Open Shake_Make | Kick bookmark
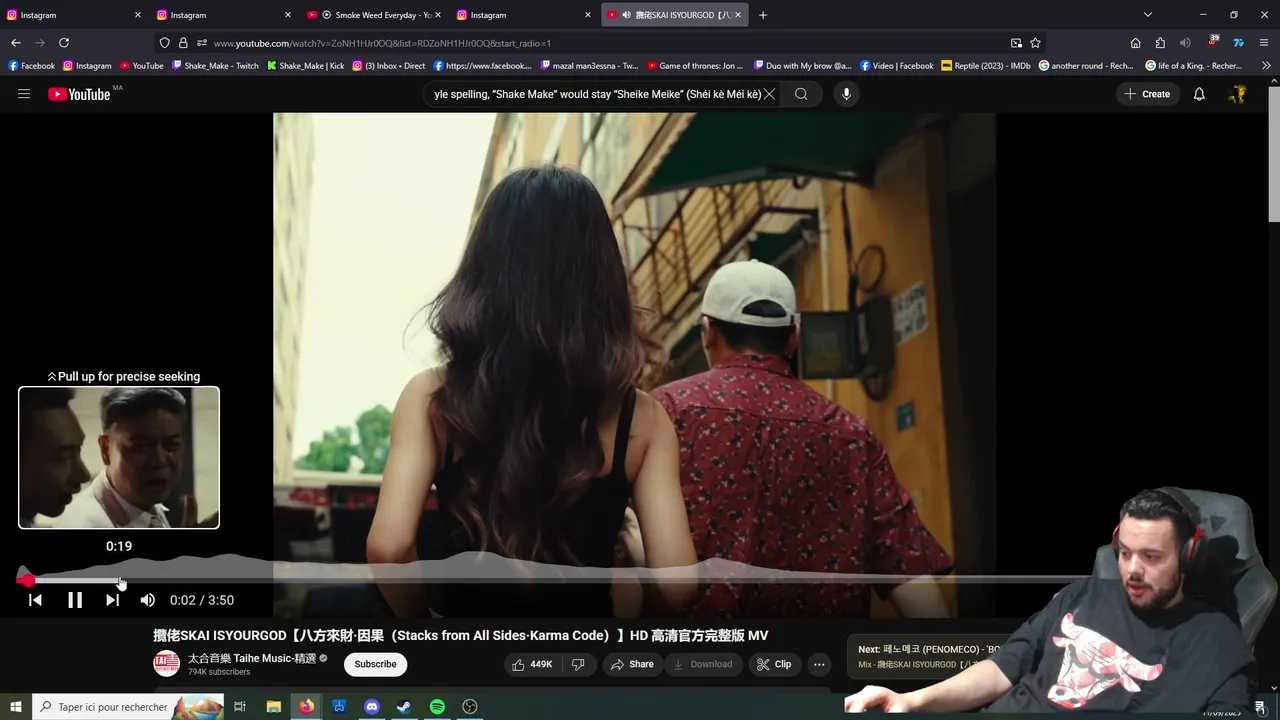1280x720 pixels. point(305,66)
